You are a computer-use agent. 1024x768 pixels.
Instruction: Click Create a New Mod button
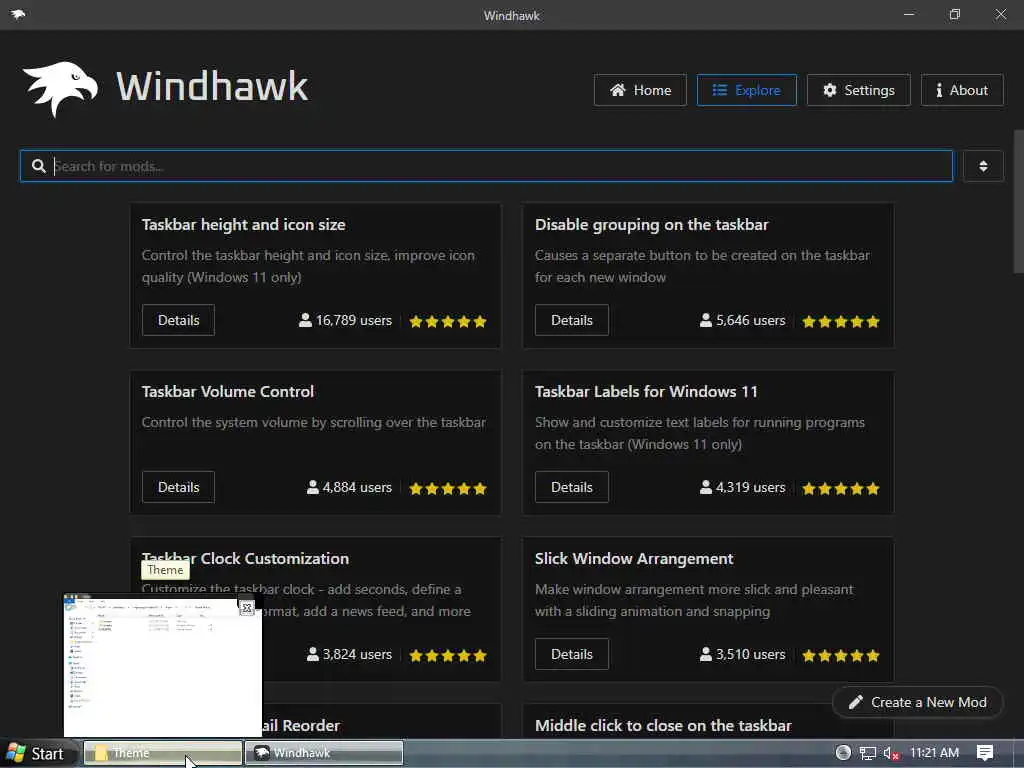tap(918, 702)
